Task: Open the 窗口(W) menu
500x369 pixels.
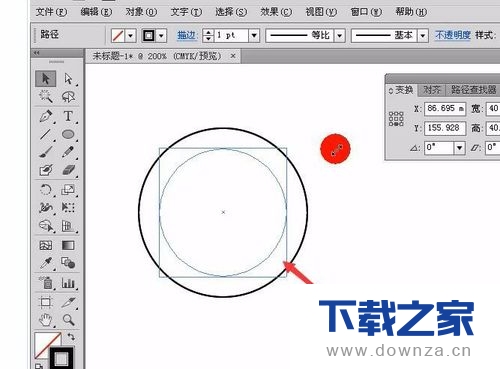Action: point(366,12)
